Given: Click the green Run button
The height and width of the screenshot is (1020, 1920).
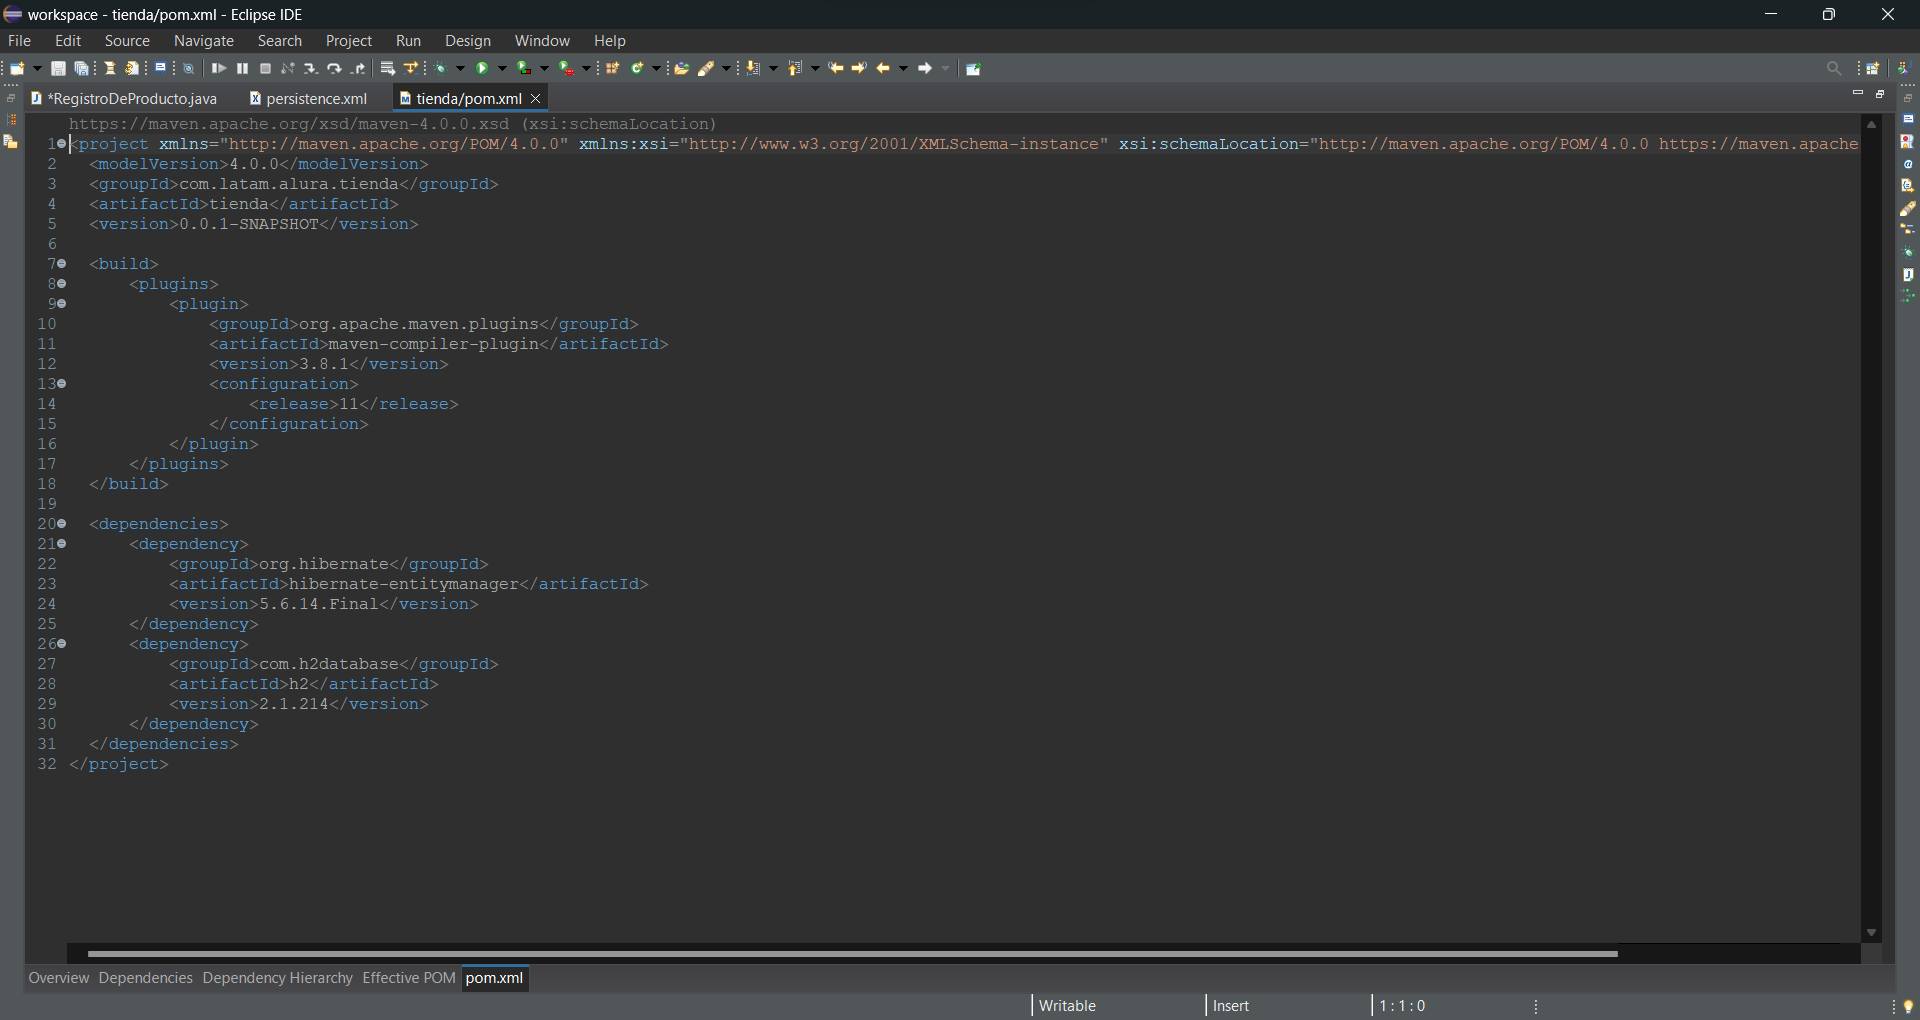Looking at the screenshot, I should pos(483,68).
